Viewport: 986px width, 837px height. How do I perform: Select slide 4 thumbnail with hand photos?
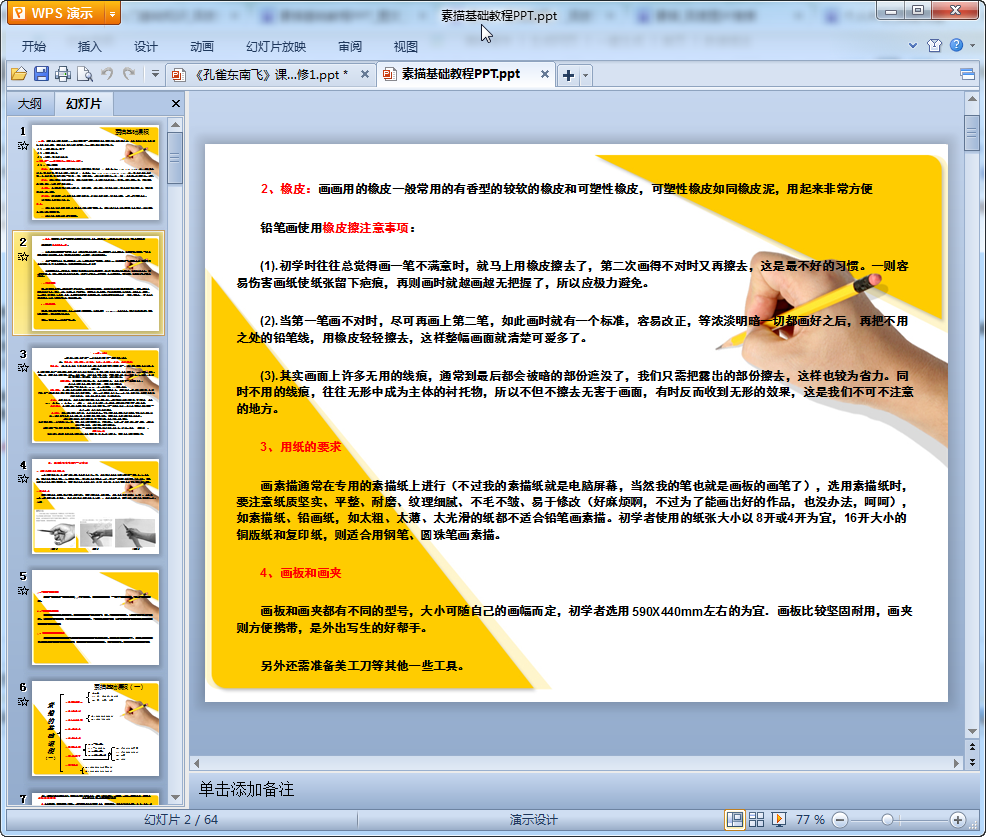(x=96, y=506)
